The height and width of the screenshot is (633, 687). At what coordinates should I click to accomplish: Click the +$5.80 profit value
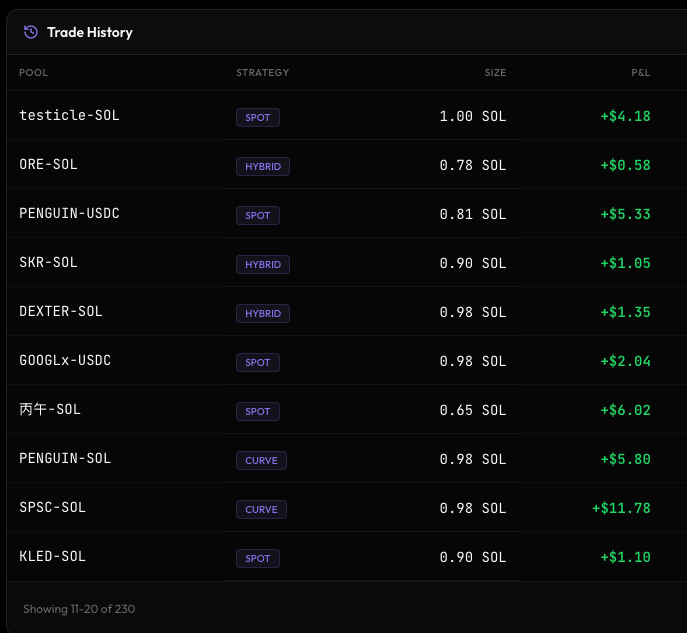click(x=625, y=460)
